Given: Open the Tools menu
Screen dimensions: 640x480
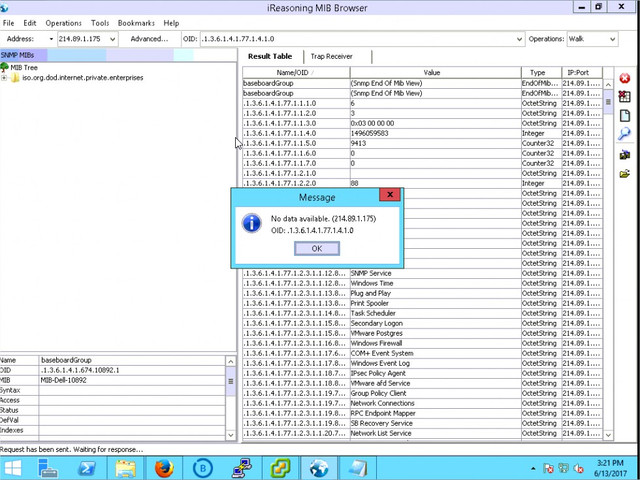Looking at the screenshot, I should [100, 23].
